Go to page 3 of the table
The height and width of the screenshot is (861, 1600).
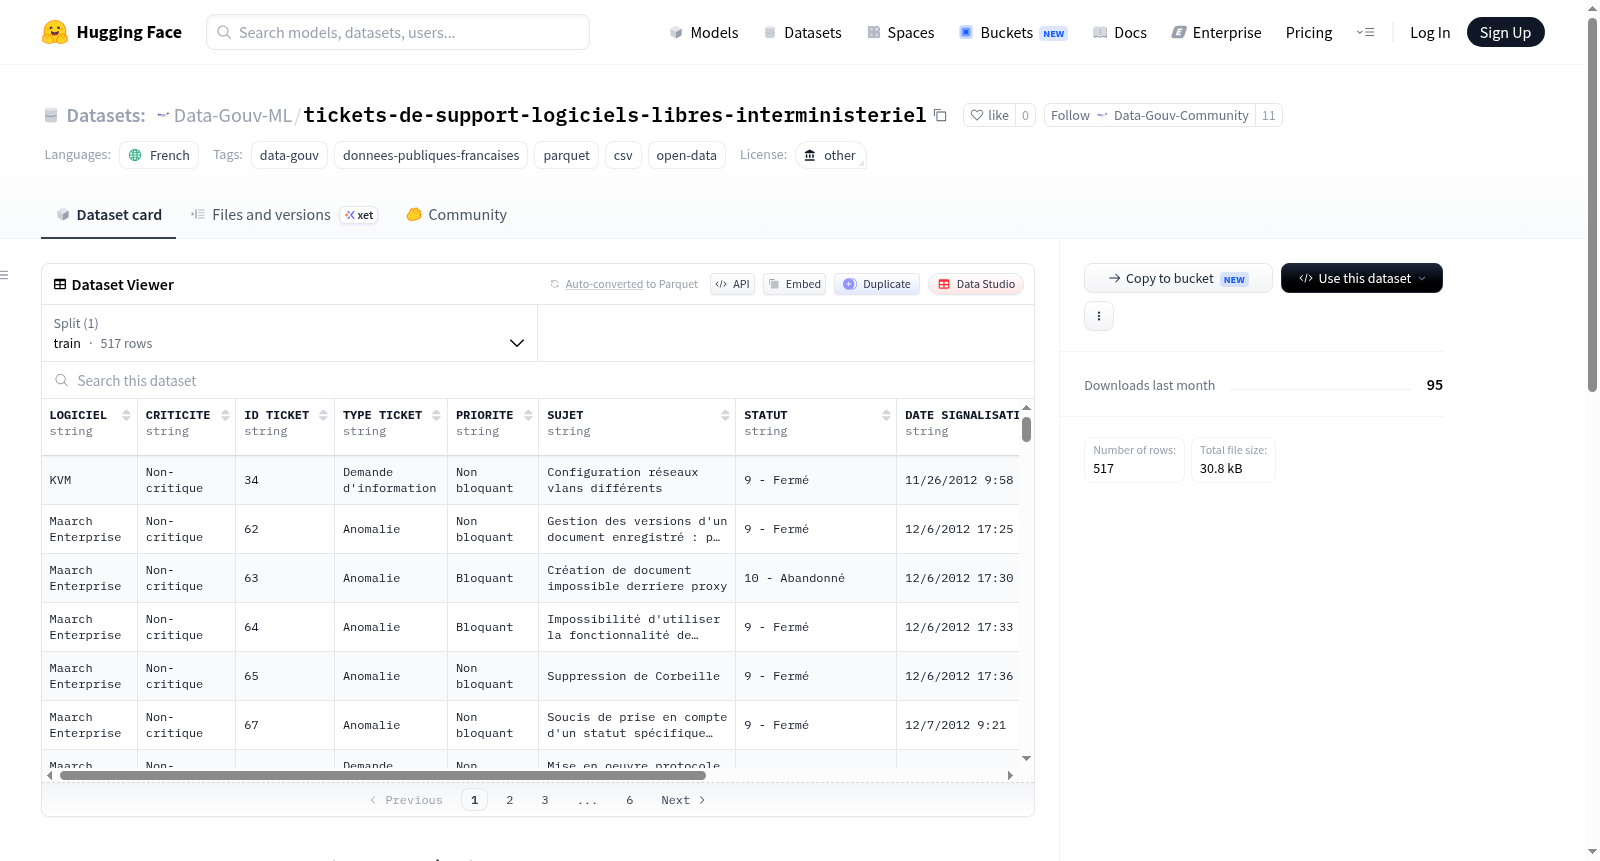(545, 800)
